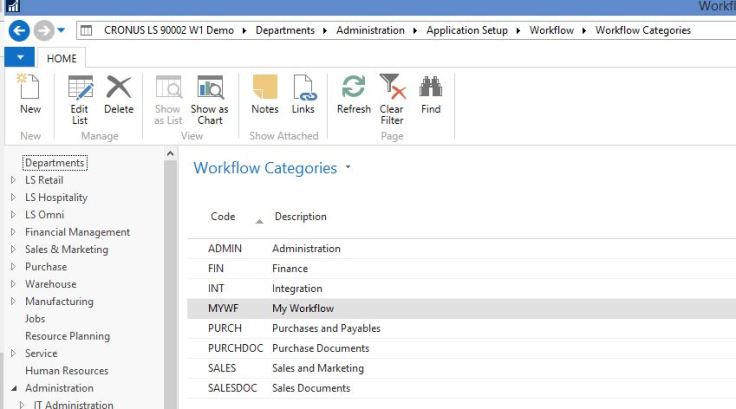This screenshot has height=409, width=736.
Task: Open the blue application menu dropdown
Action: click(x=20, y=57)
